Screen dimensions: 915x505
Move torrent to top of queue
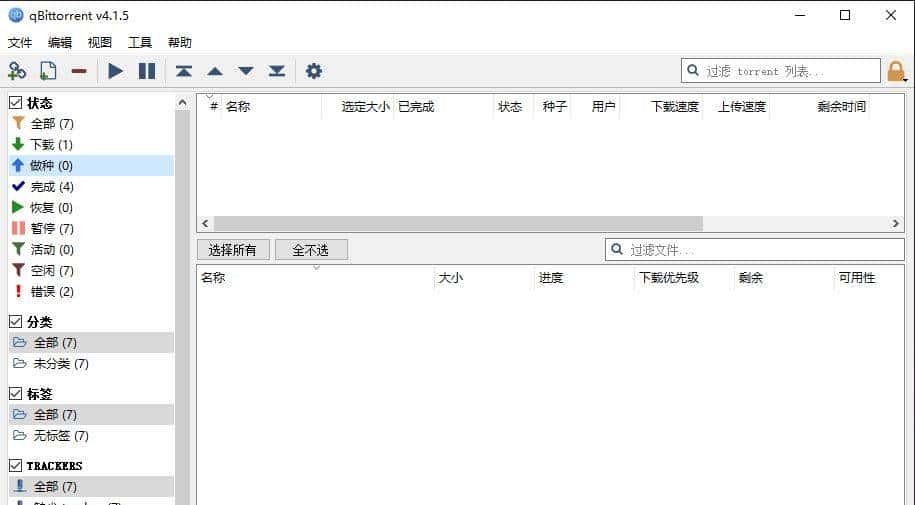(184, 71)
